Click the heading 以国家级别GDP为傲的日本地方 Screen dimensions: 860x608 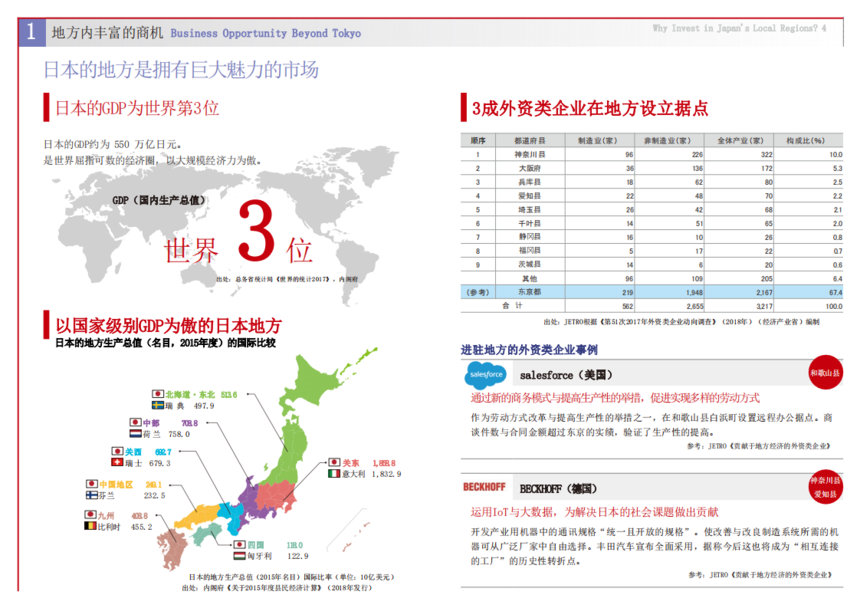(168, 326)
